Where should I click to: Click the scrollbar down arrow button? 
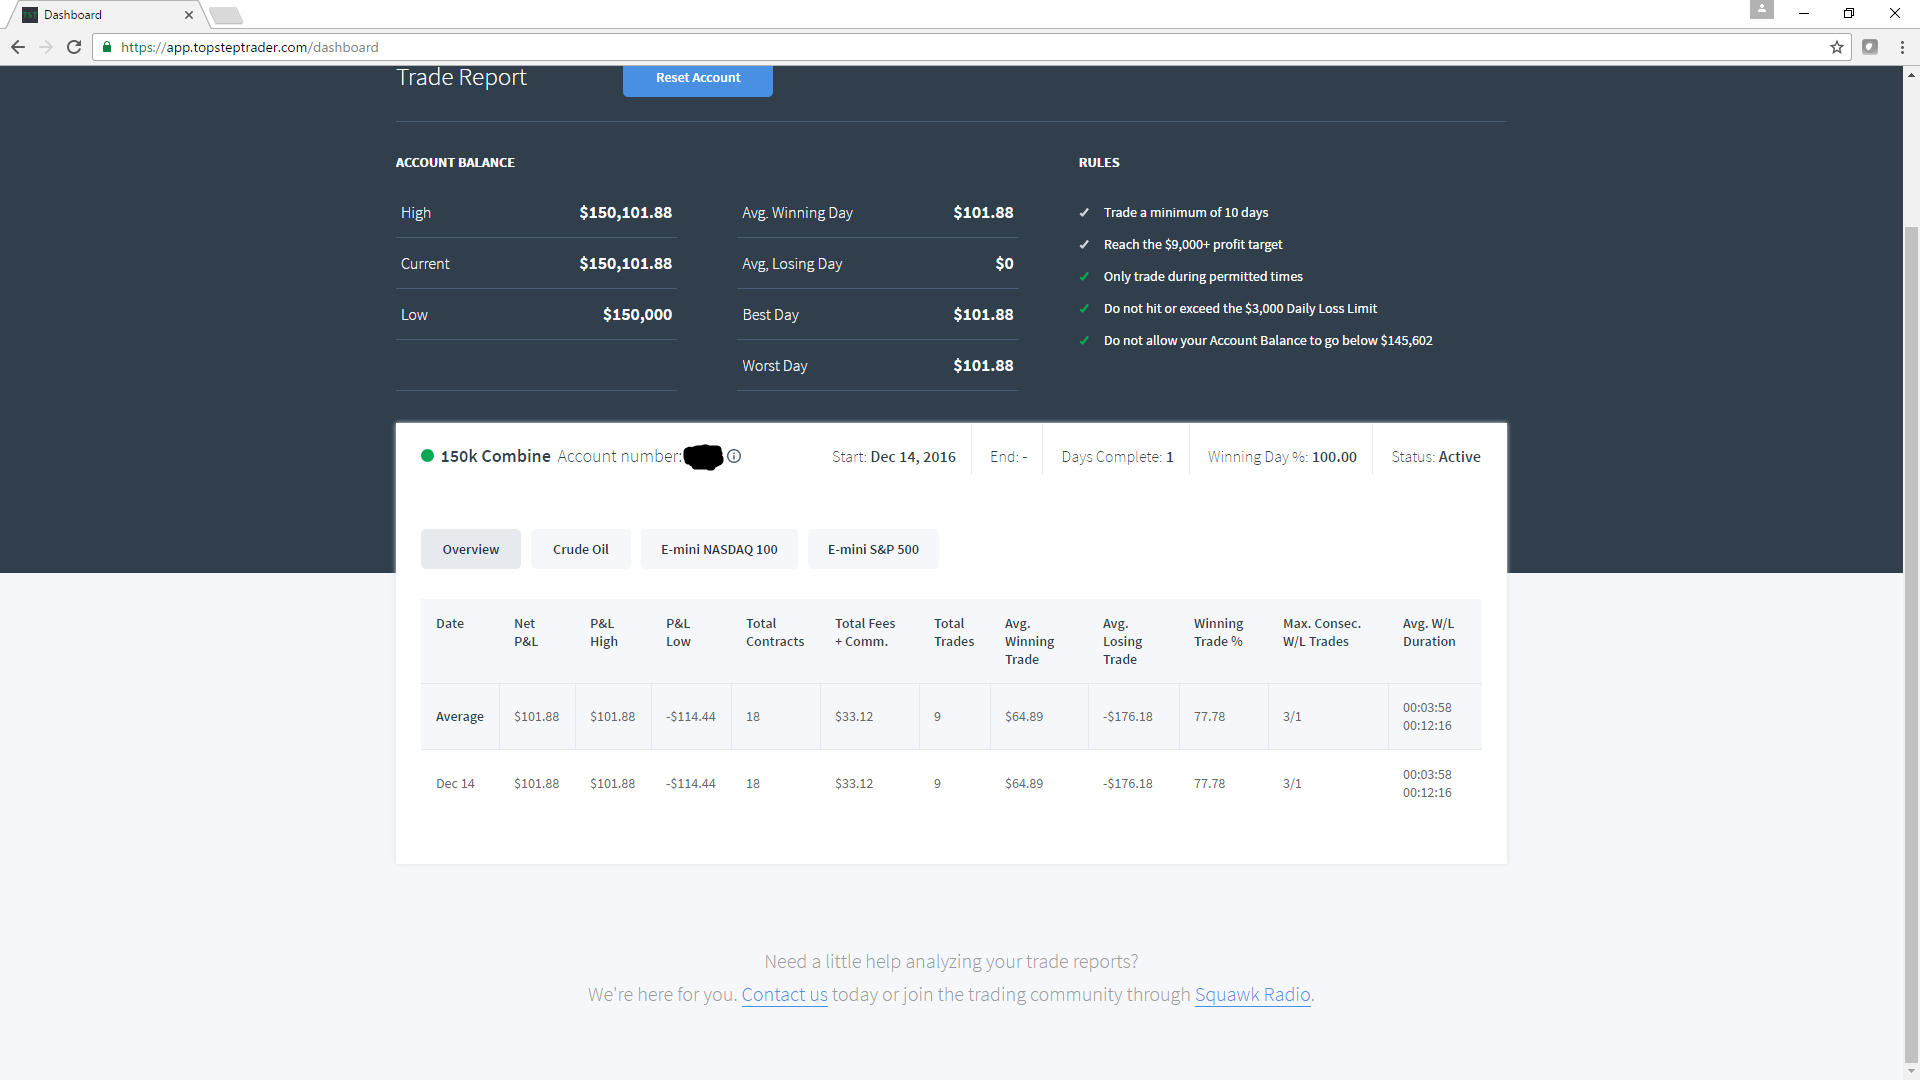pos(1911,1071)
